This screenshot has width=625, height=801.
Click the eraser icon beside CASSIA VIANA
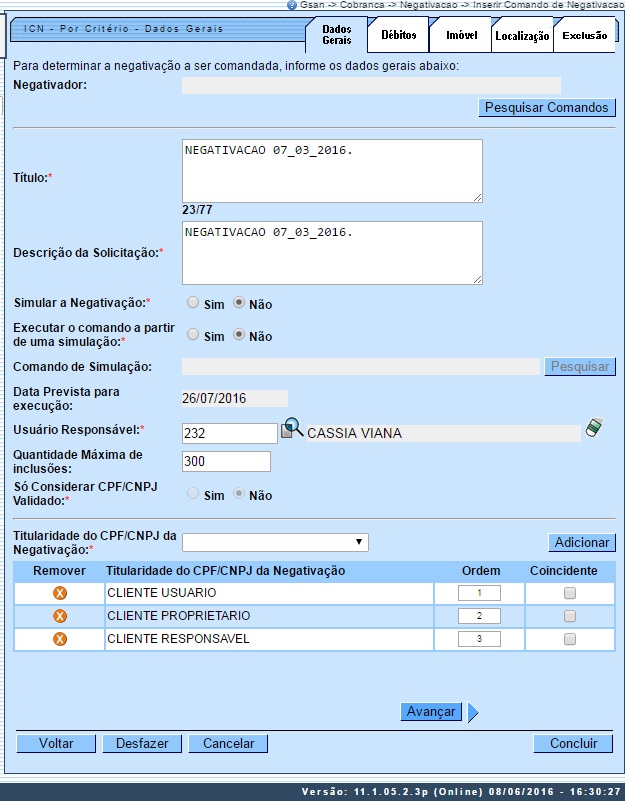[595, 429]
